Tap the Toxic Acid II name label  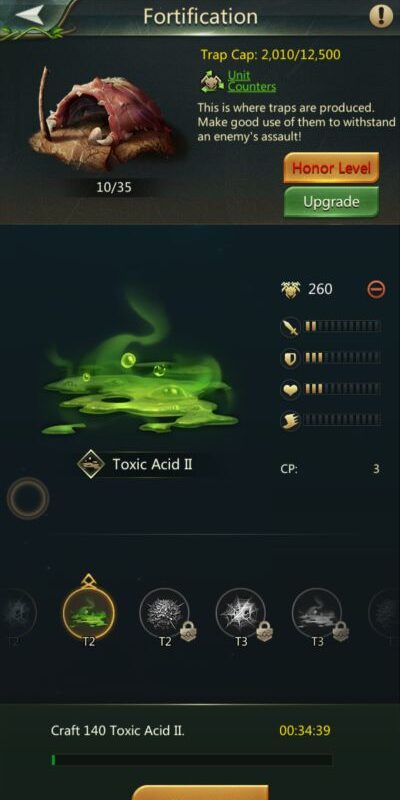pos(152,464)
